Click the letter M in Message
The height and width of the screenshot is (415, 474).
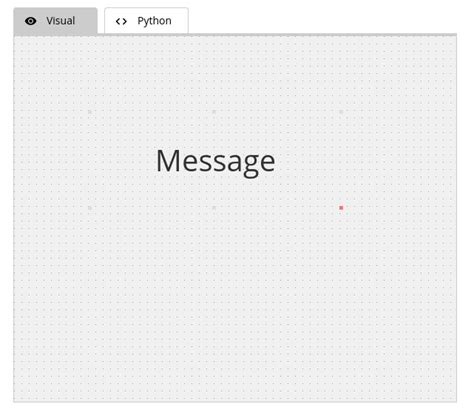click(x=168, y=161)
